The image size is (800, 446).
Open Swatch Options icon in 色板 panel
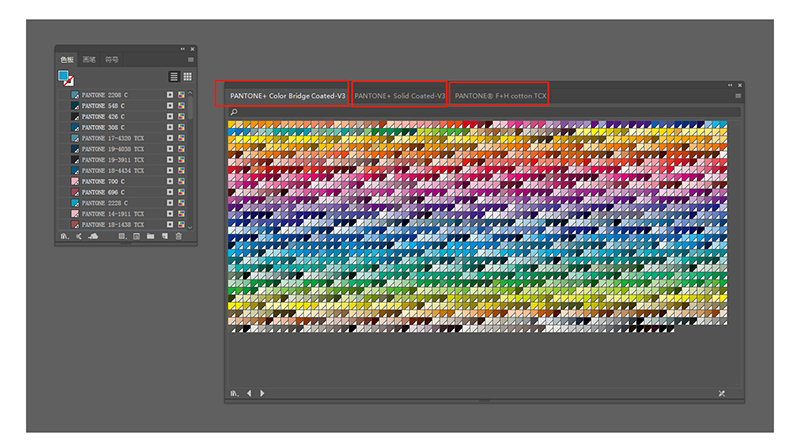coord(137,236)
